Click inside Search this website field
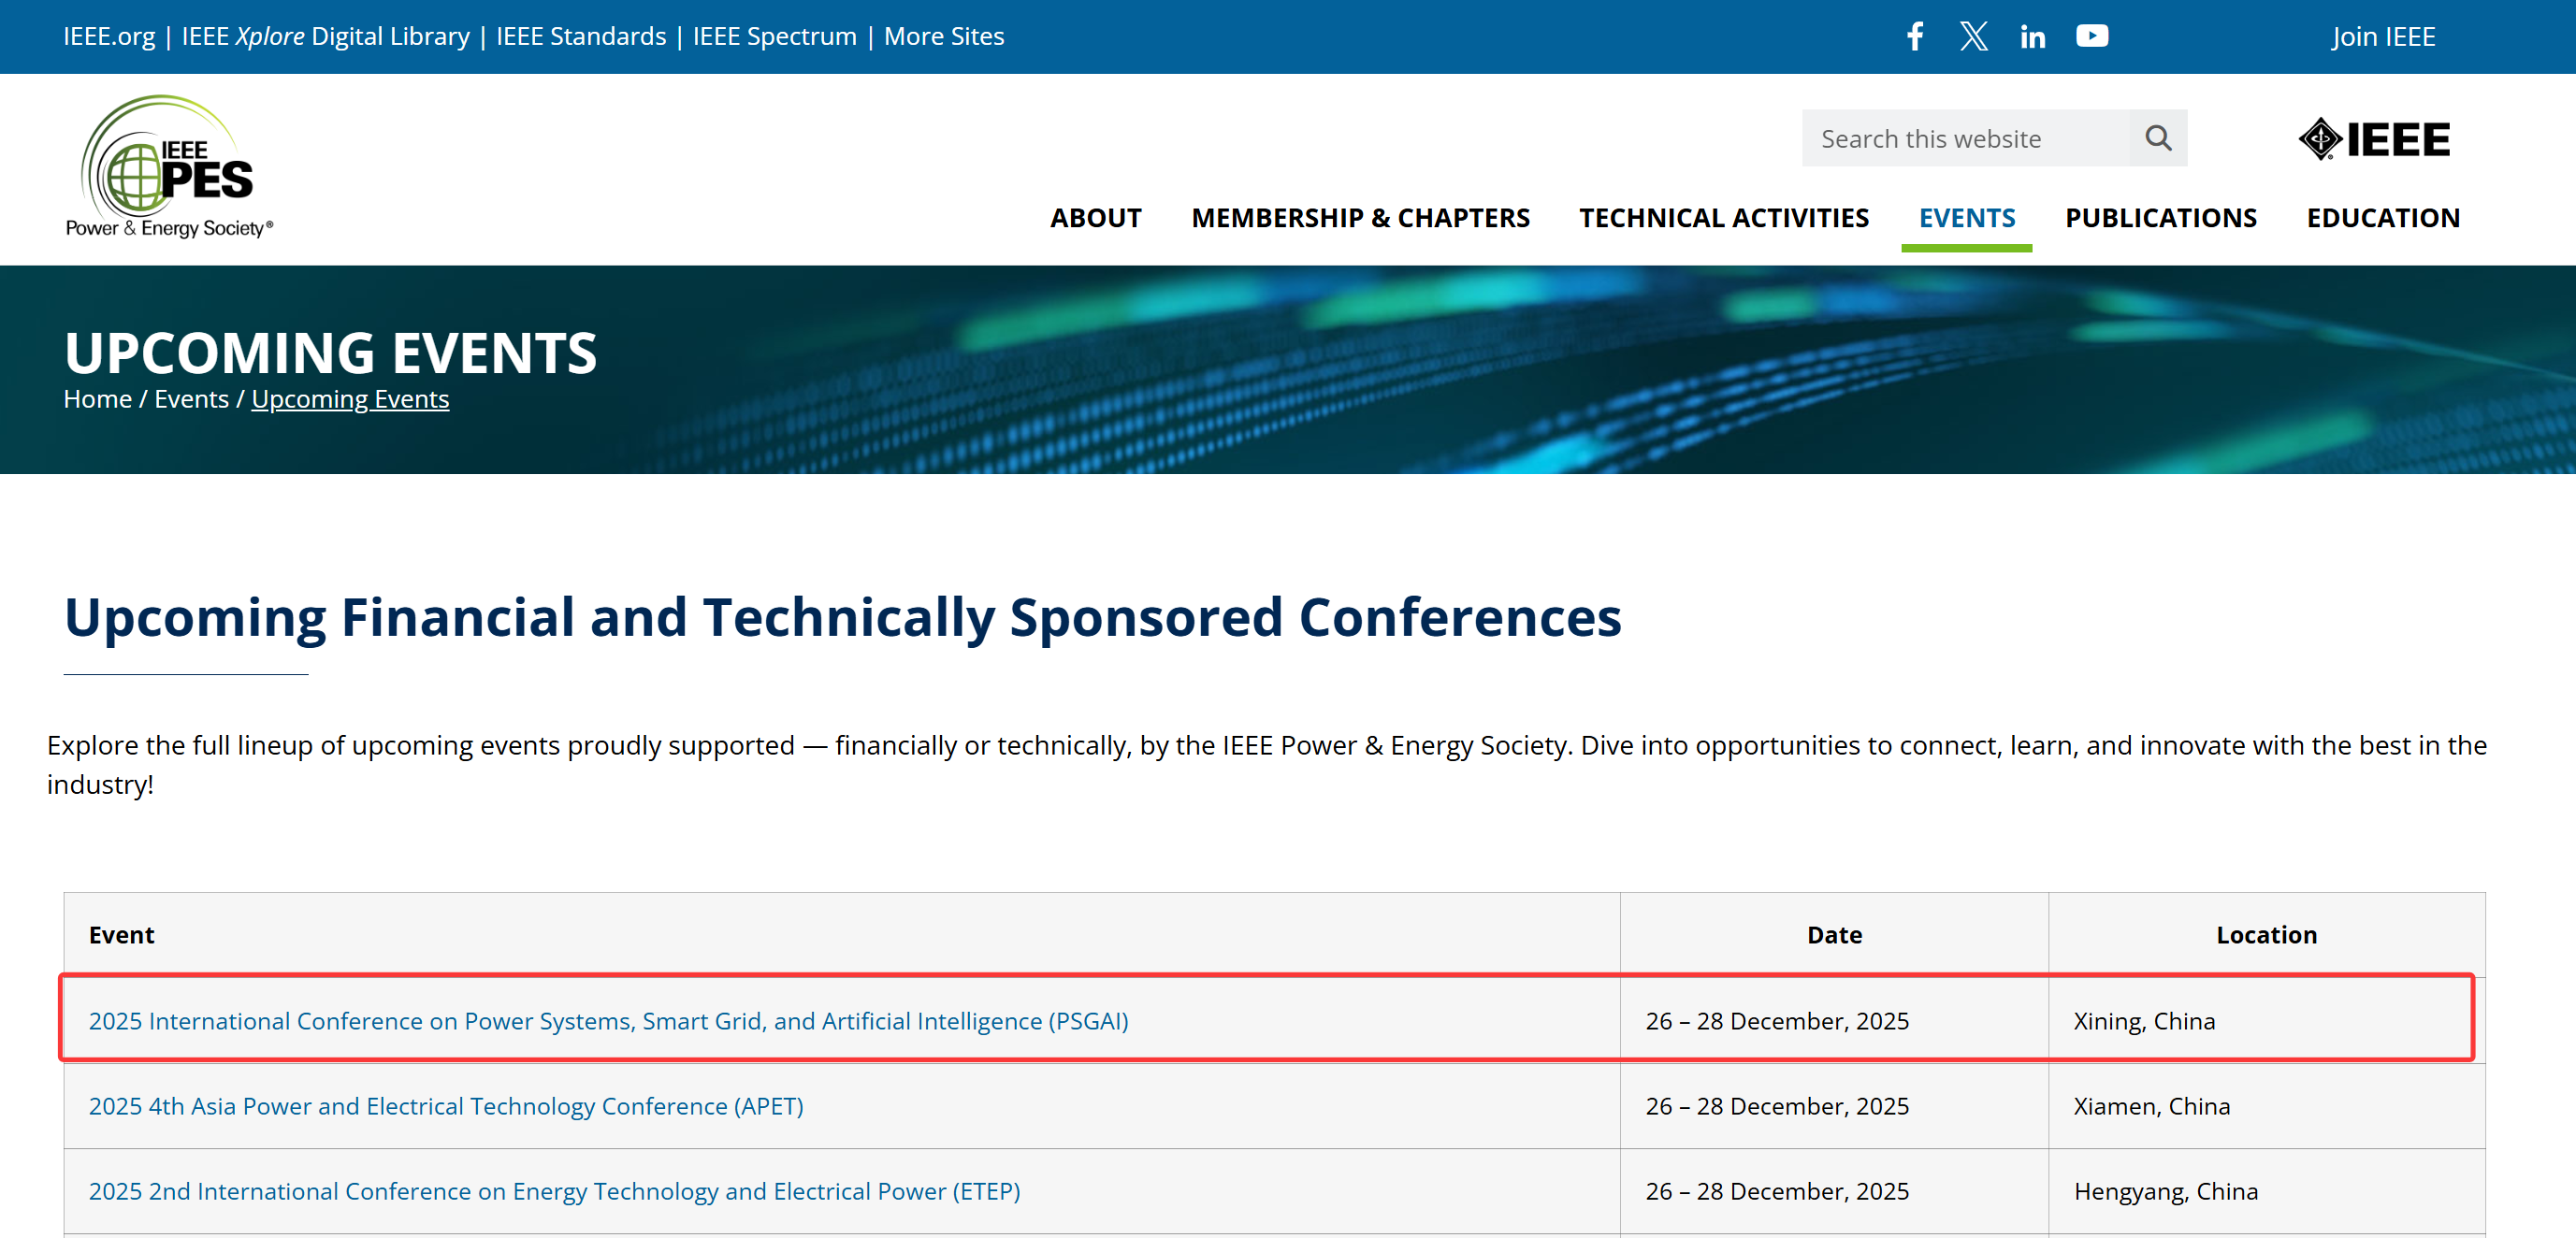Viewport: 2576px width, 1238px height. click(x=1963, y=139)
